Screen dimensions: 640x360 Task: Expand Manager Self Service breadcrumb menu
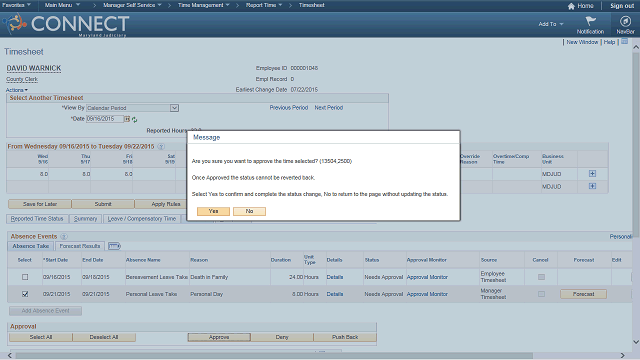pyautogui.click(x=132, y=5)
